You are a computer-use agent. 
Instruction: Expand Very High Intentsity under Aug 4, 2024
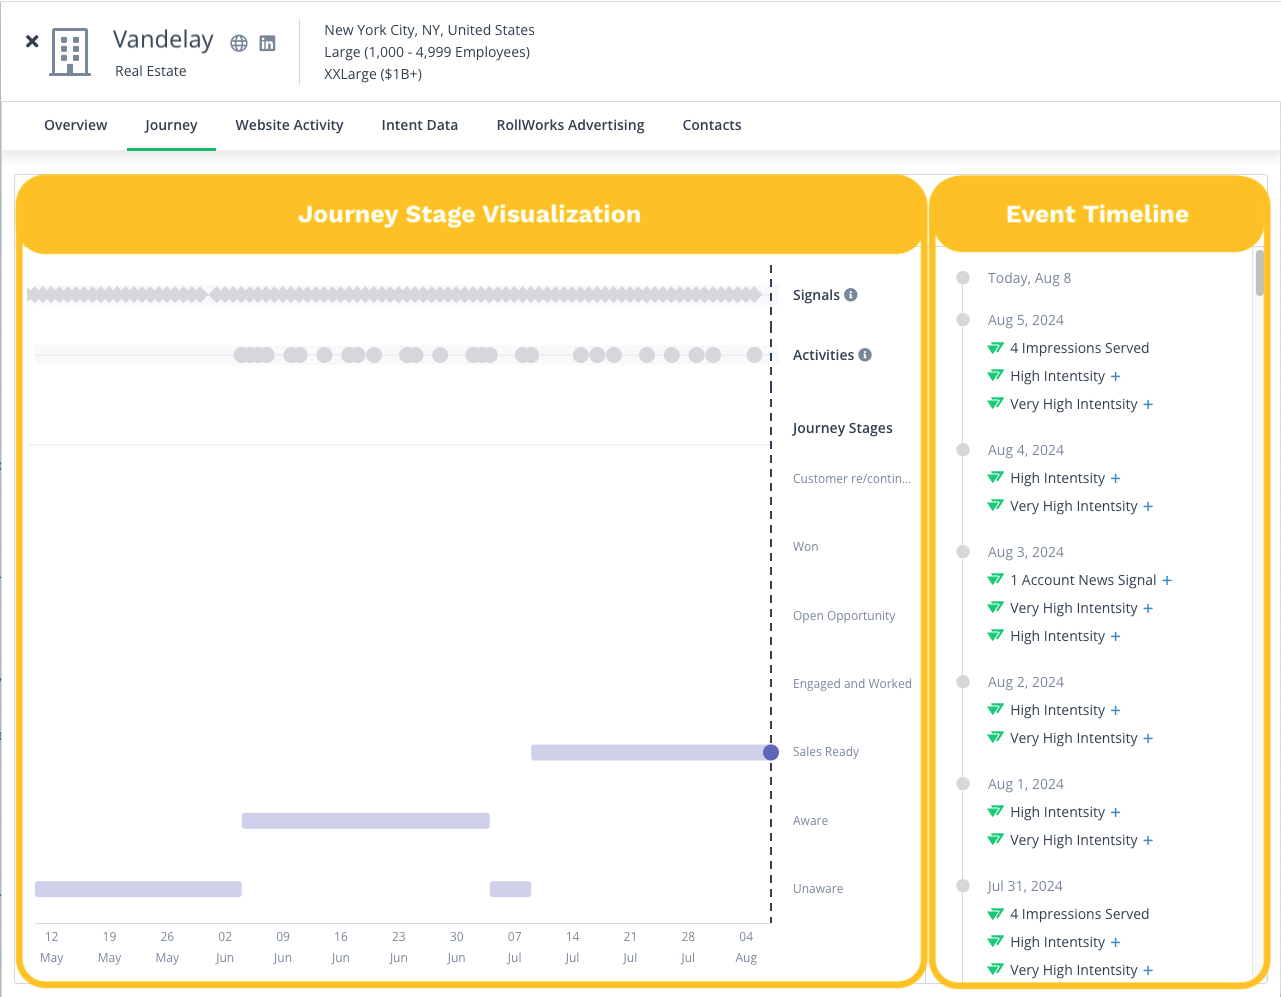click(1148, 507)
